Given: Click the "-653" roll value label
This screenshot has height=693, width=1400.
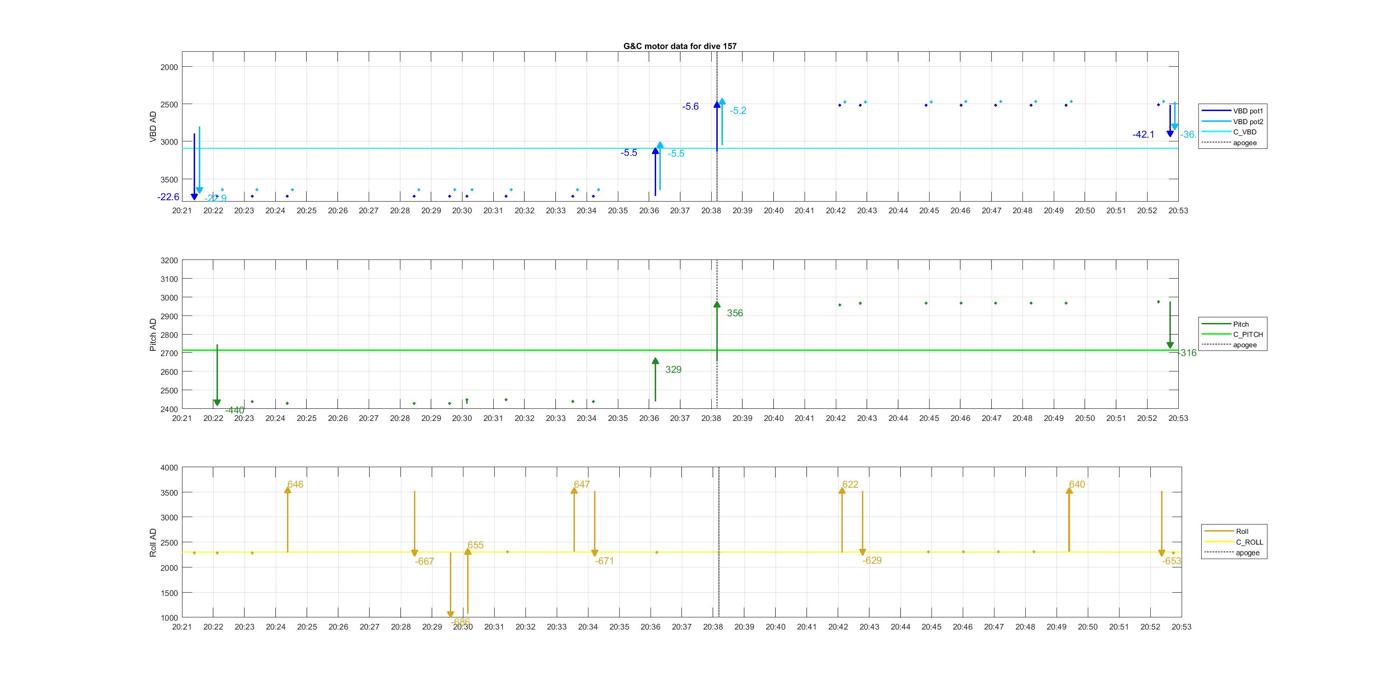Looking at the screenshot, I should [1172, 561].
